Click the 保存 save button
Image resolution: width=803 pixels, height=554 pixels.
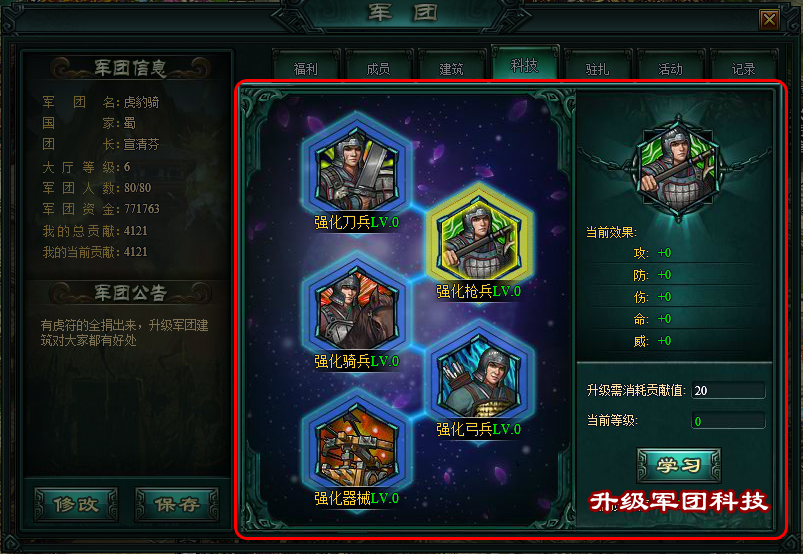point(177,504)
